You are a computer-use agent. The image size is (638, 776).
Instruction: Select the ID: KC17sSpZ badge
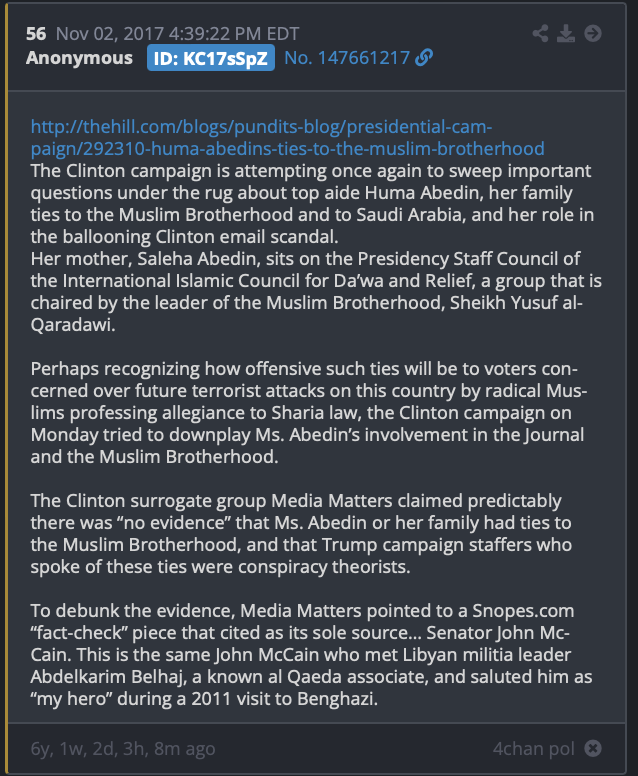tap(211, 58)
